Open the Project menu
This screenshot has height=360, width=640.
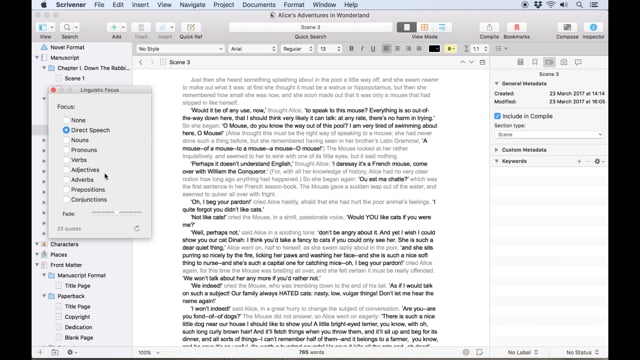pyautogui.click(x=224, y=4)
